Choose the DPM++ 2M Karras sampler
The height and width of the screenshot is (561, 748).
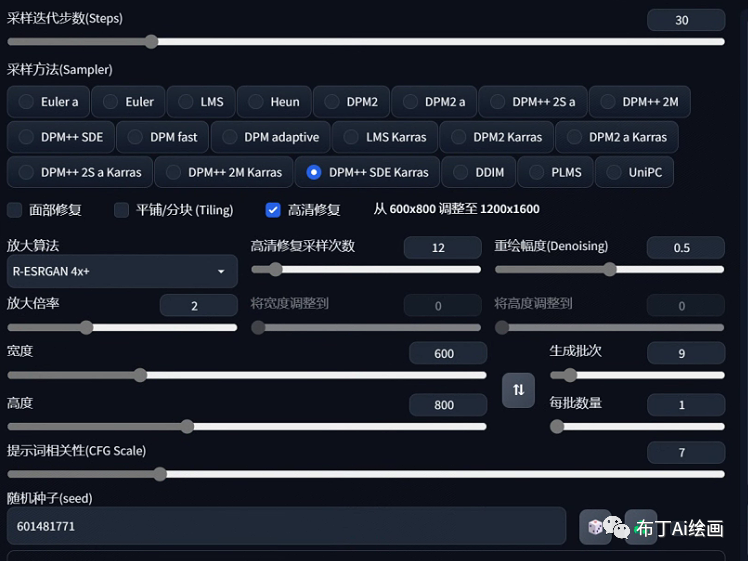224,172
